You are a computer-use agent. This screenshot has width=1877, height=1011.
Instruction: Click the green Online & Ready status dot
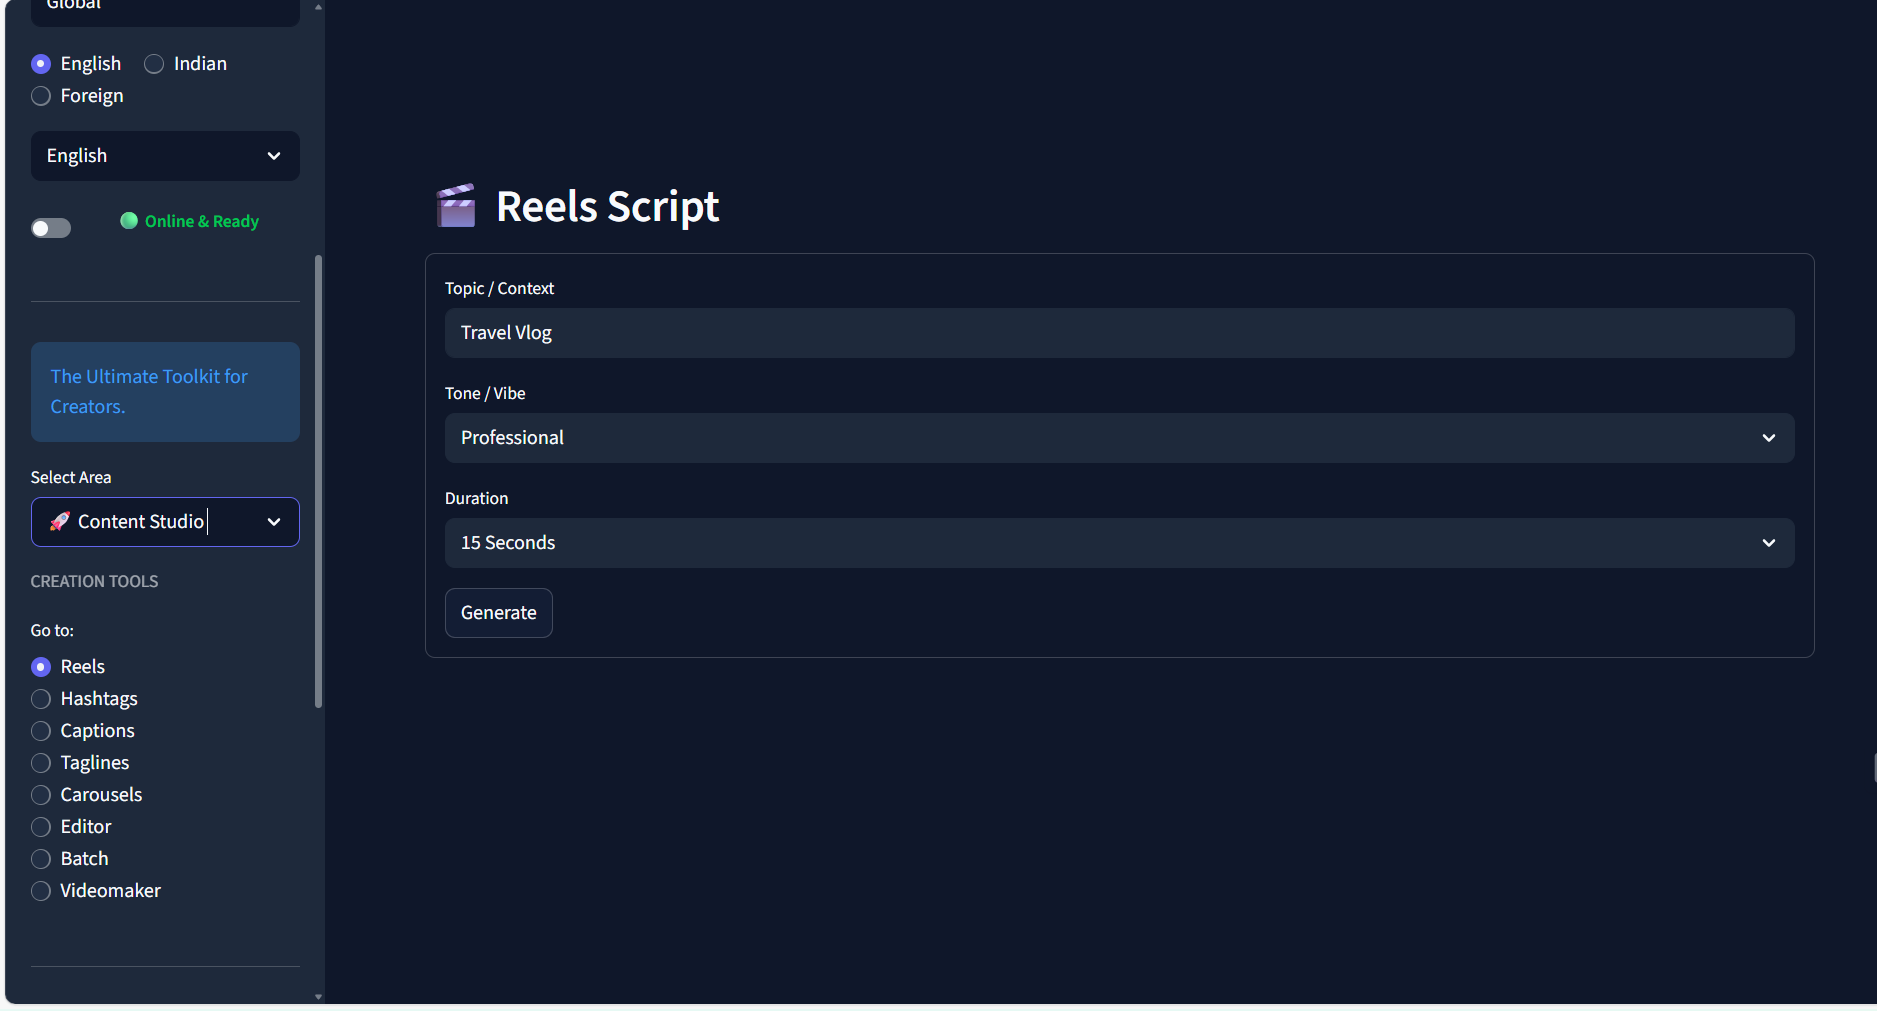[129, 221]
